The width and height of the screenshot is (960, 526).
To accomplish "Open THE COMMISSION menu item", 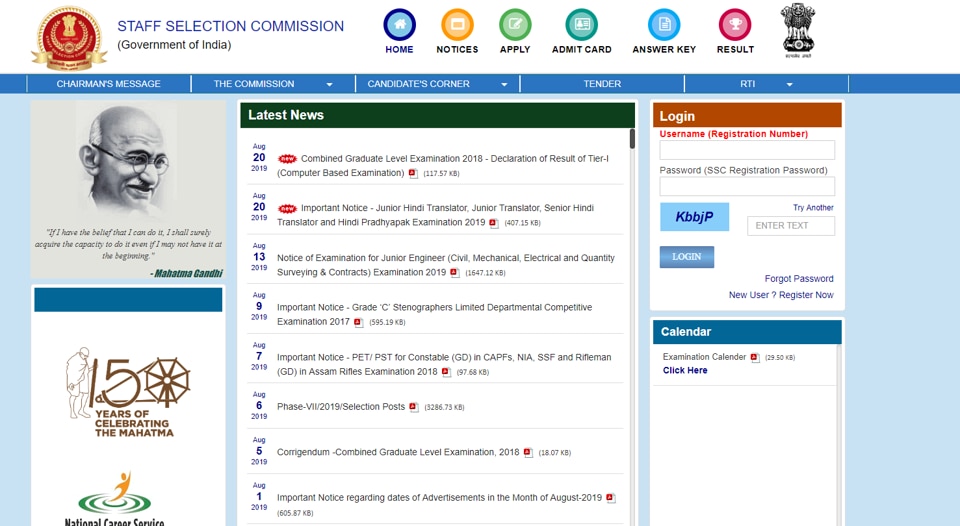I will pyautogui.click(x=254, y=84).
